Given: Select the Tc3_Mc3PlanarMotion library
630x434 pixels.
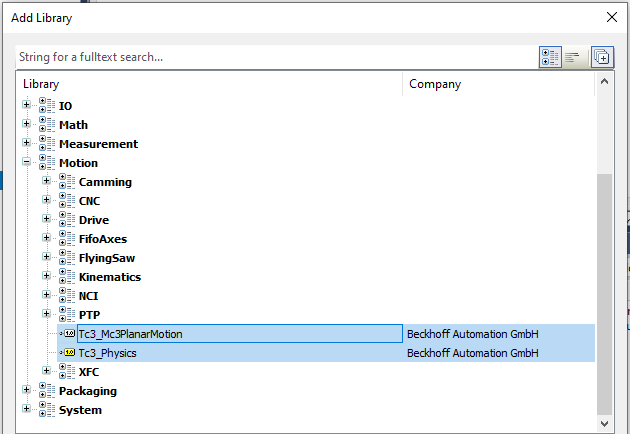Looking at the screenshot, I should (130, 334).
